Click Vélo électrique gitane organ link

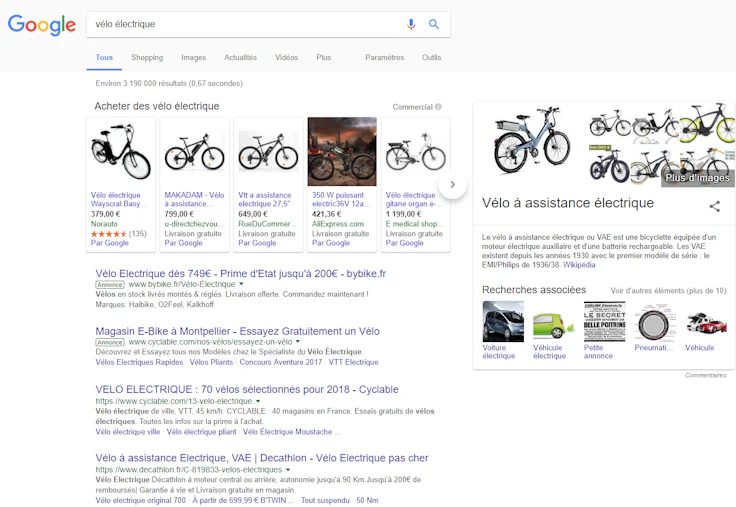[x=414, y=200]
